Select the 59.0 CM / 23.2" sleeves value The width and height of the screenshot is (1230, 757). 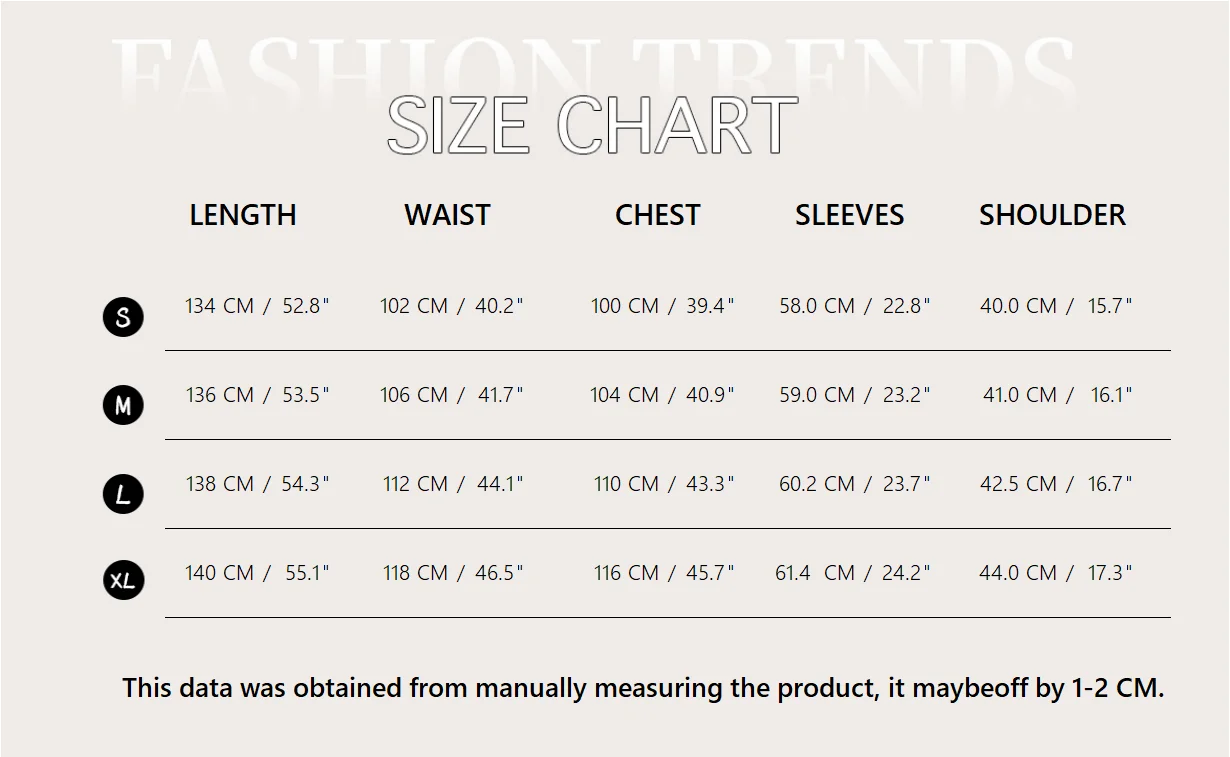(x=855, y=395)
